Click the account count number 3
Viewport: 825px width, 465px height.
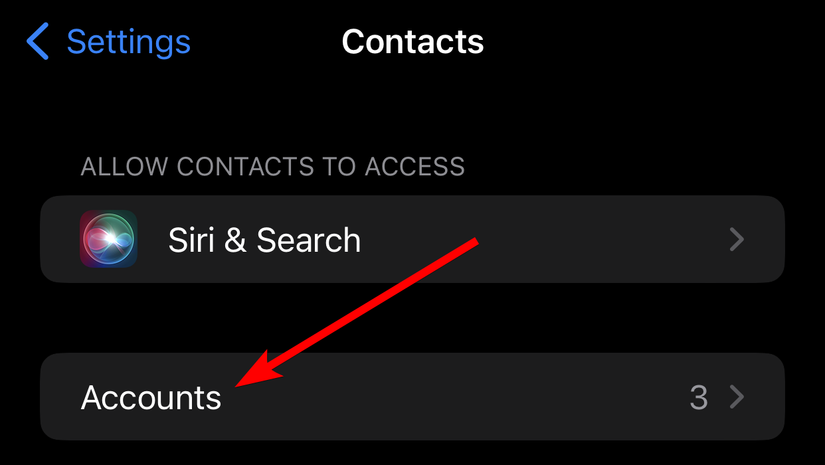pos(699,397)
